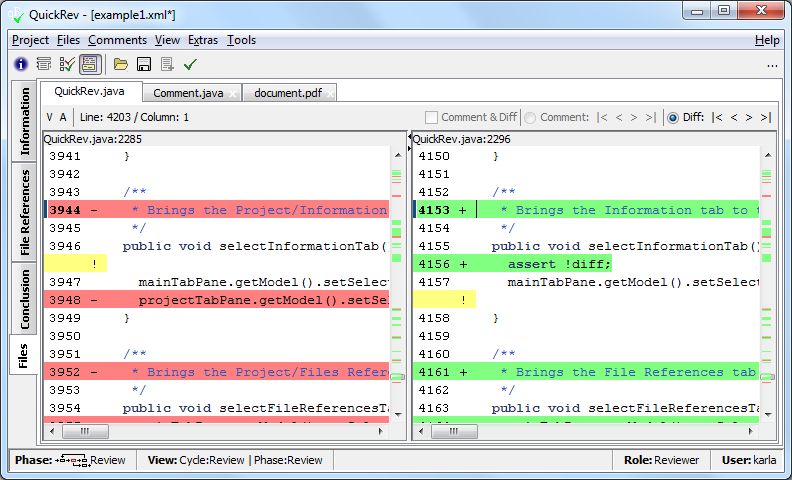Click the Role: Reviewer status entry
Screen dimensions: 792x480
click(661, 460)
